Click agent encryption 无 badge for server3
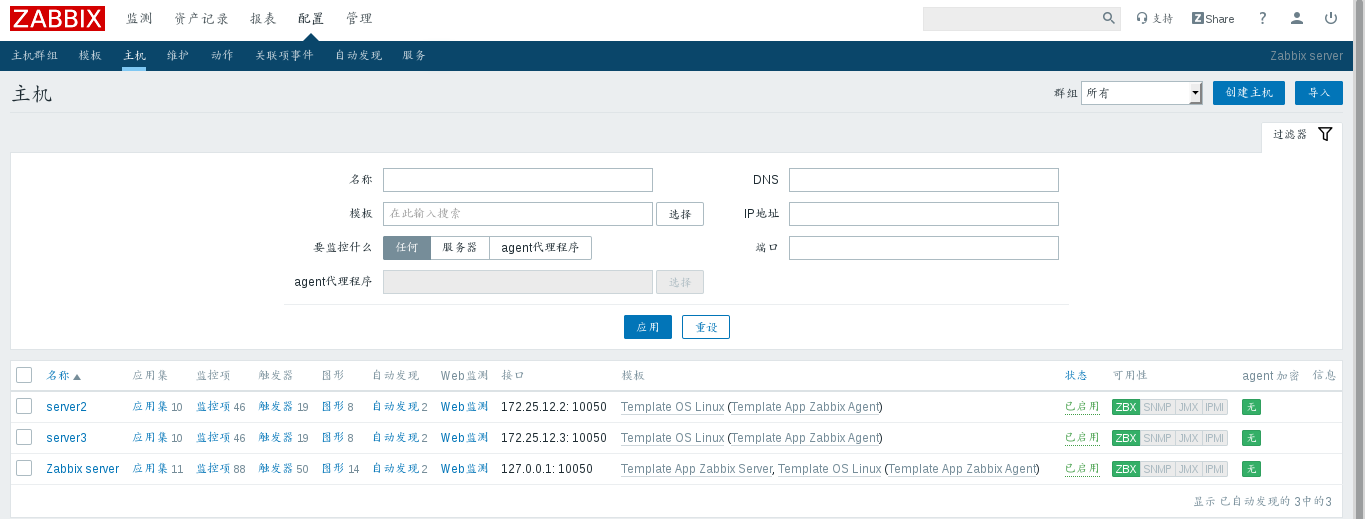Viewport: 1365px width, 519px height. click(1251, 438)
